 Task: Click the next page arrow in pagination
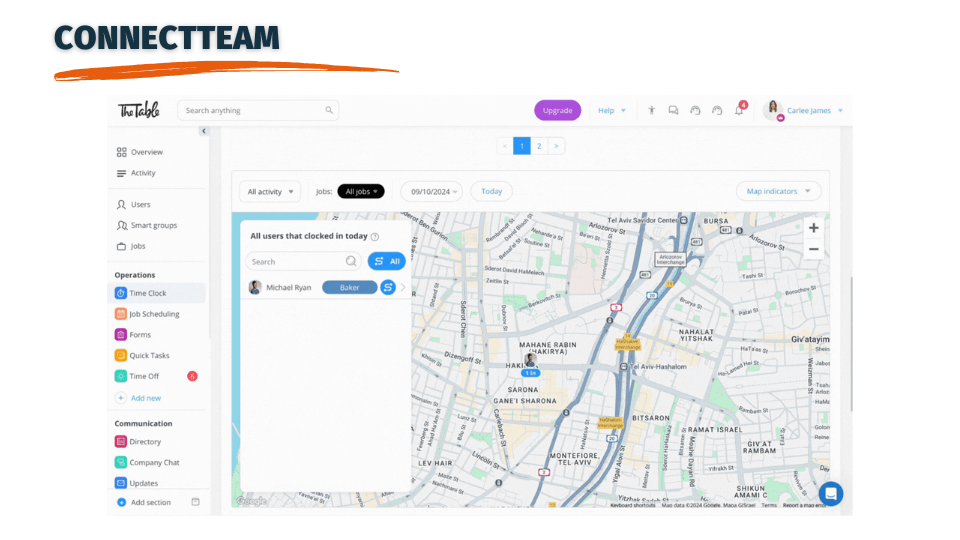[x=556, y=146]
